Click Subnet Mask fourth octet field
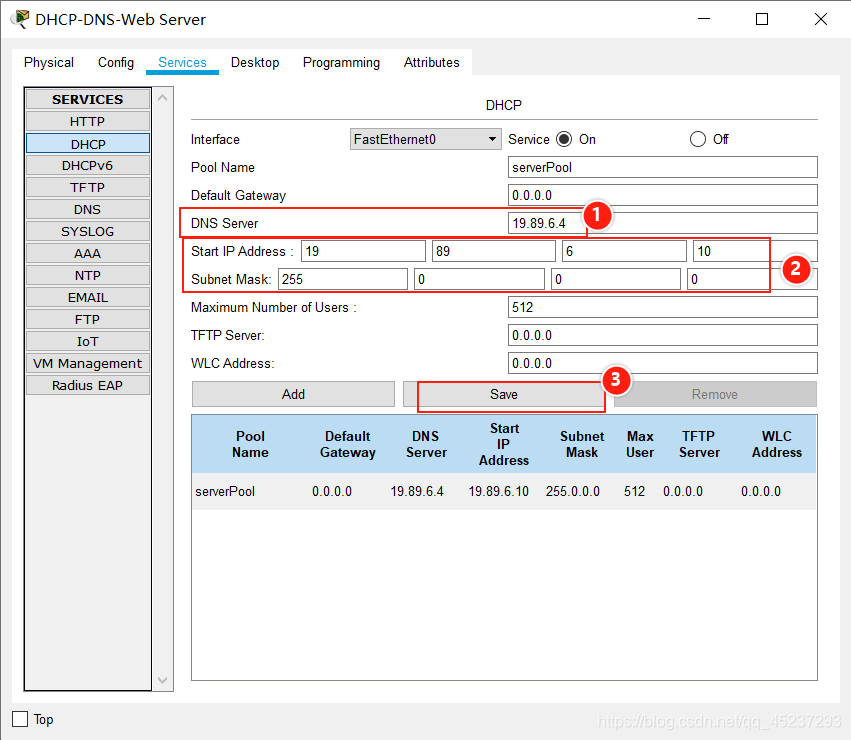The width and height of the screenshot is (851, 740). tap(752, 280)
